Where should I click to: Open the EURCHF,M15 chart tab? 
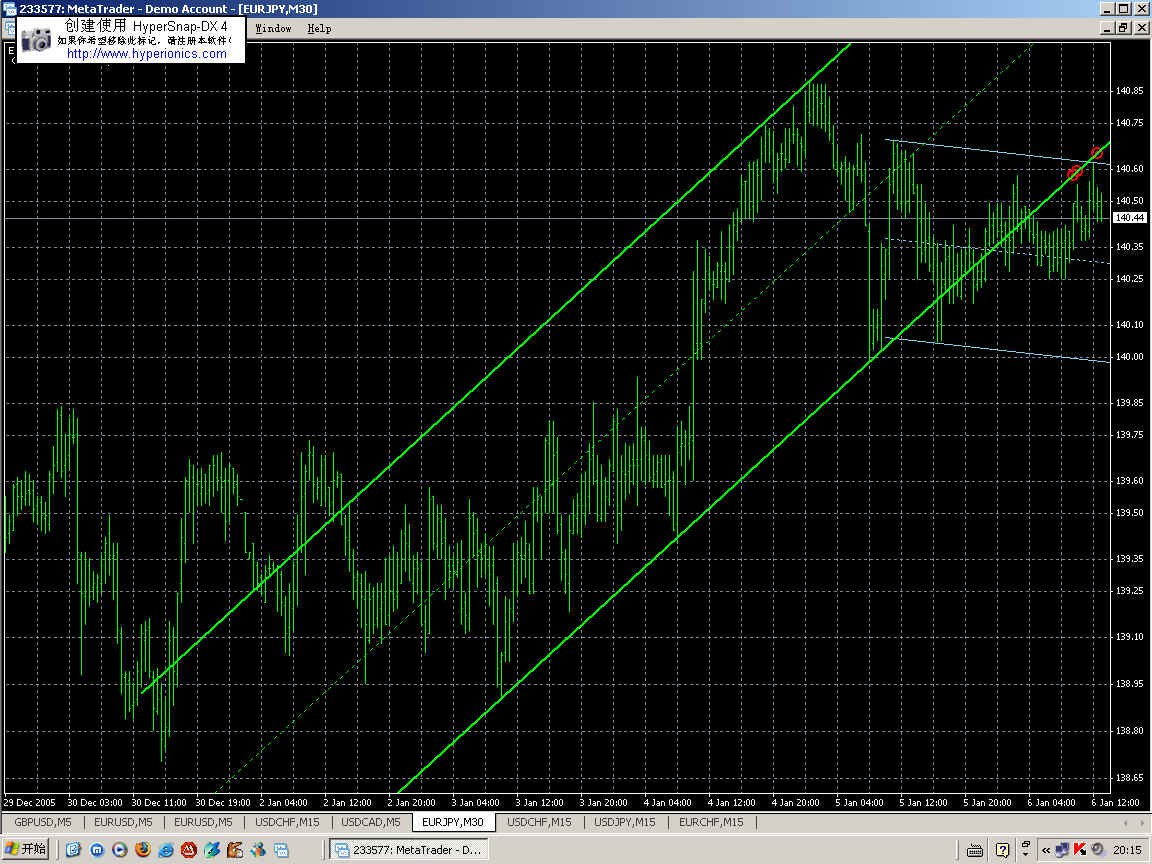click(710, 822)
